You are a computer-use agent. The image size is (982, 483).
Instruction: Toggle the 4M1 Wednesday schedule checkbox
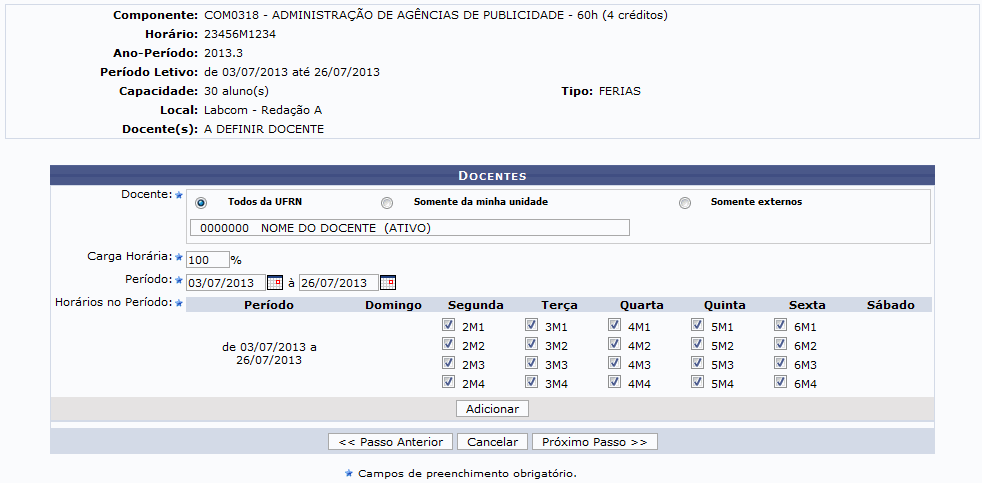coord(614,326)
